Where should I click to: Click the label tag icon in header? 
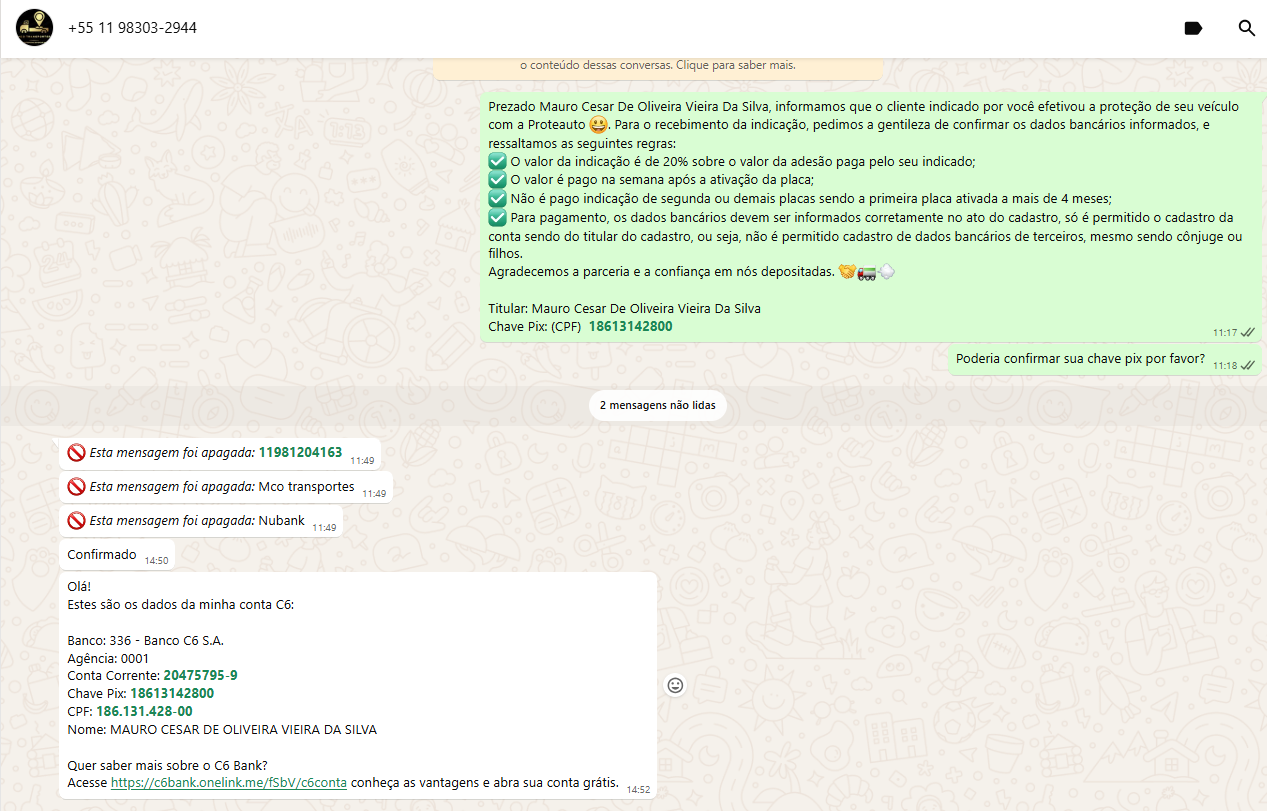(1193, 28)
